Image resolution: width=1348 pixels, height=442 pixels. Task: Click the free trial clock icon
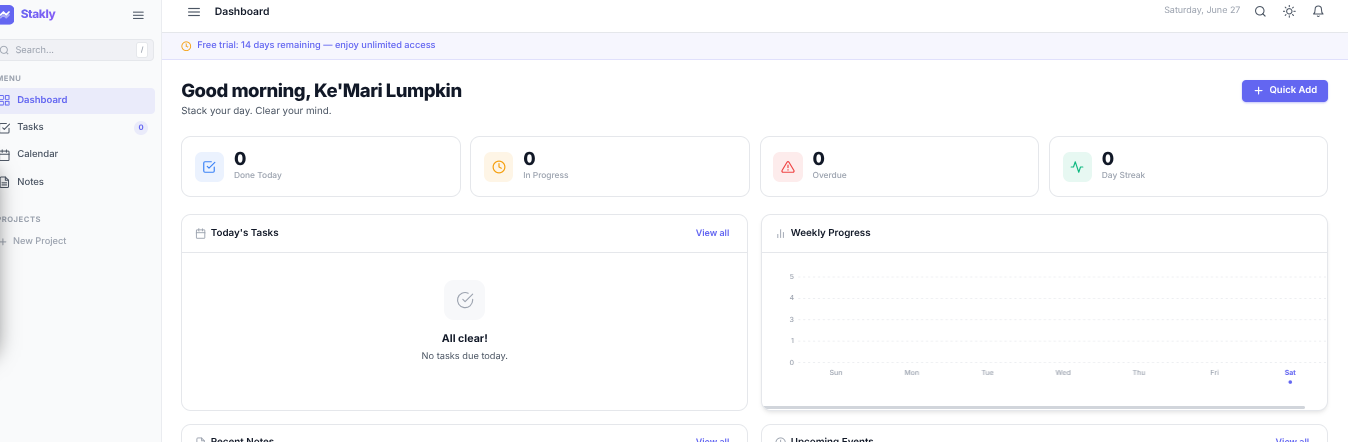pyautogui.click(x=186, y=46)
